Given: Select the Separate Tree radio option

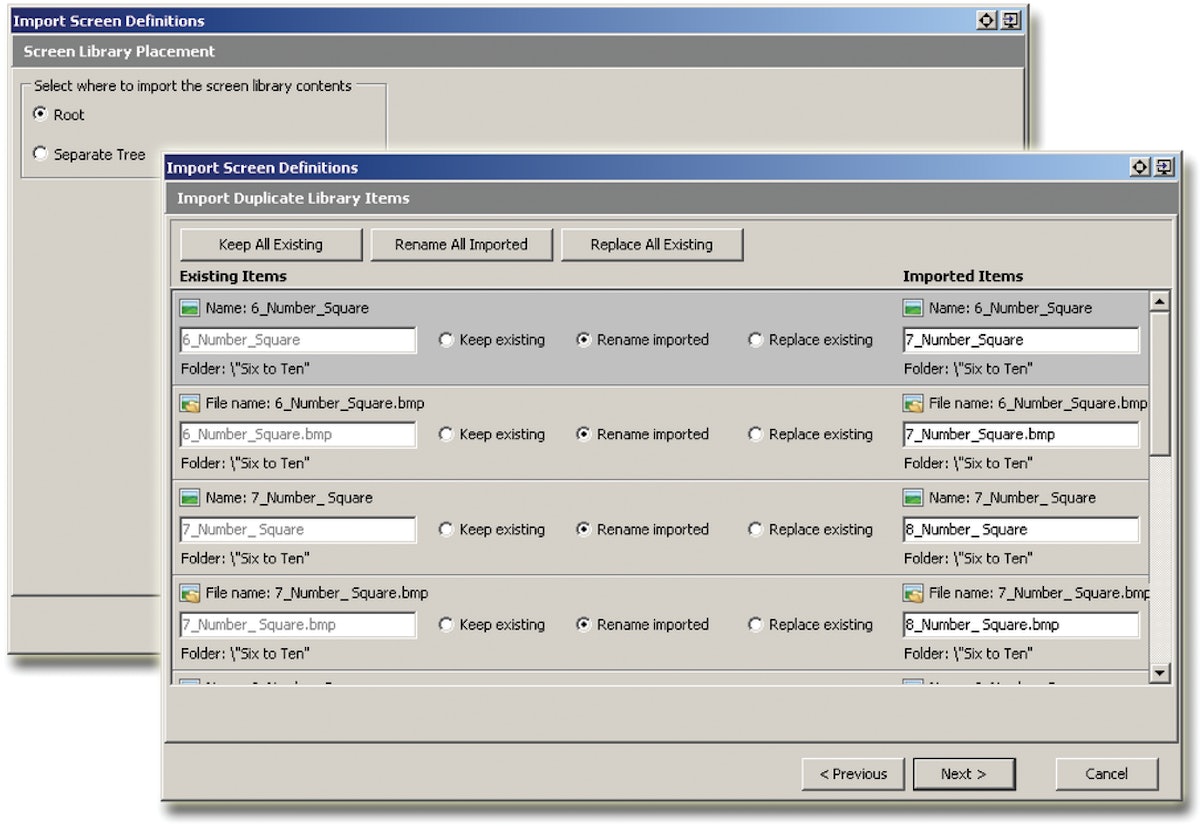Looking at the screenshot, I should point(41,154).
